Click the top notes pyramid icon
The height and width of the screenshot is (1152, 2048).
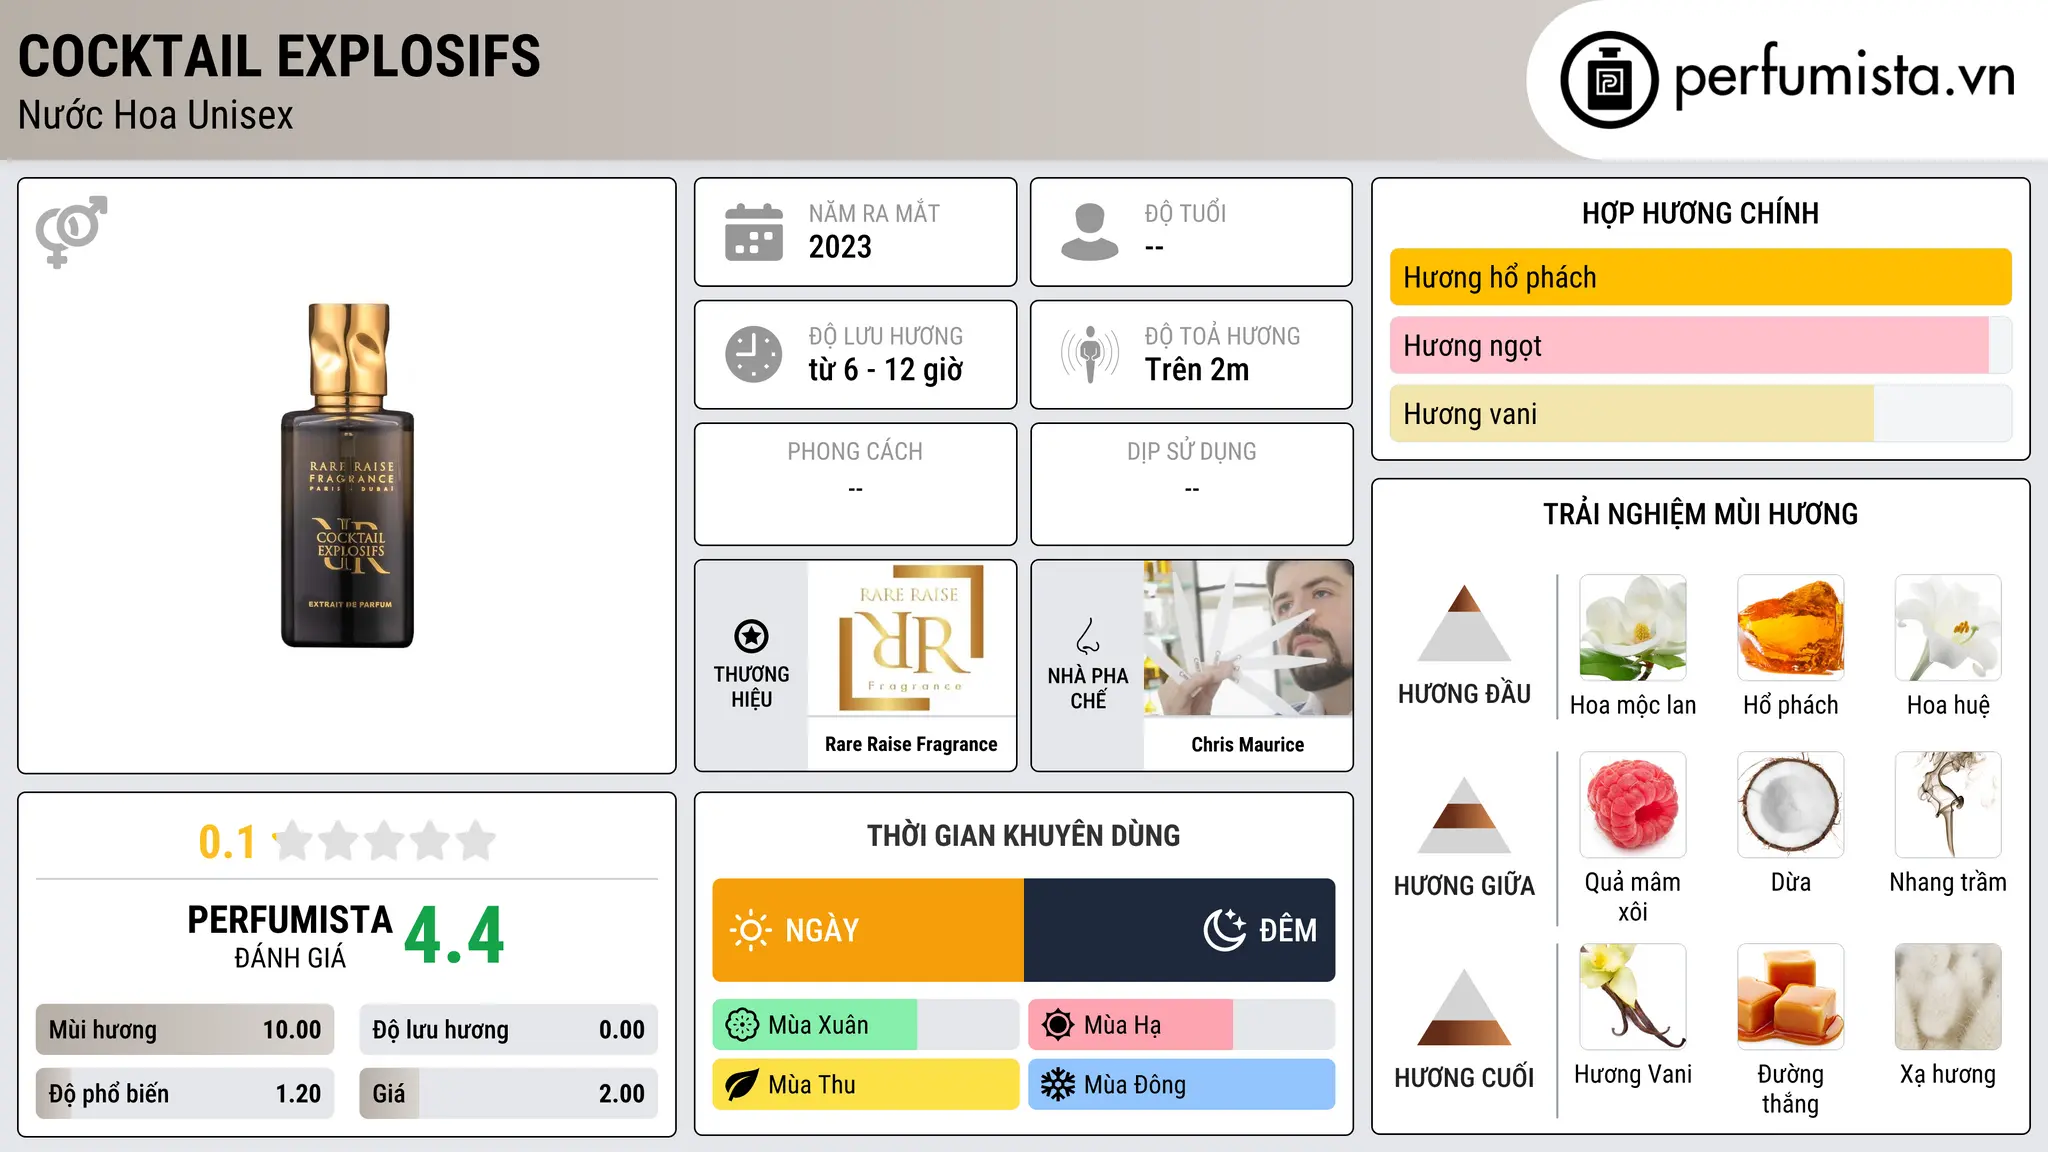pyautogui.click(x=1464, y=623)
